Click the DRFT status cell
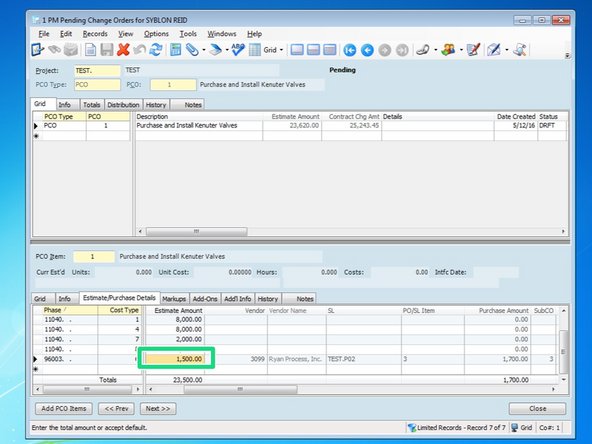 pos(552,125)
